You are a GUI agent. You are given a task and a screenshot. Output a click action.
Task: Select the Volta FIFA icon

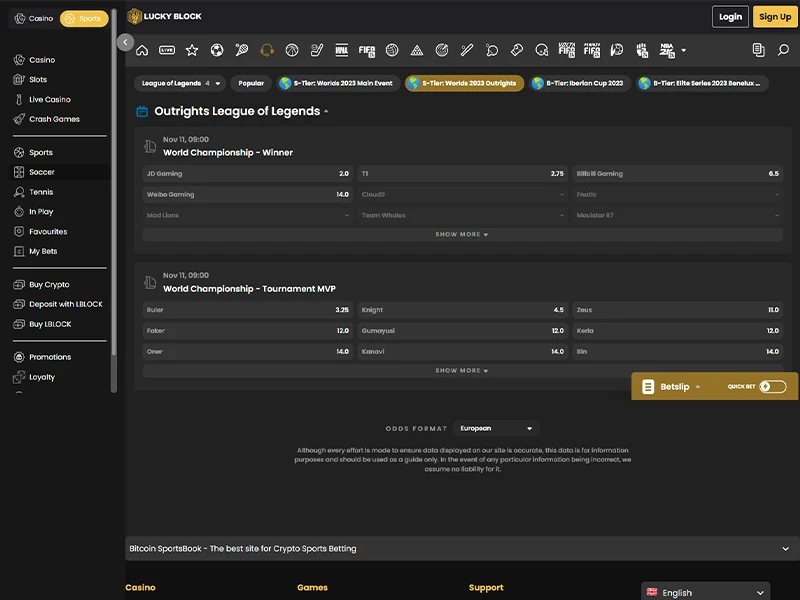pyautogui.click(x=567, y=50)
